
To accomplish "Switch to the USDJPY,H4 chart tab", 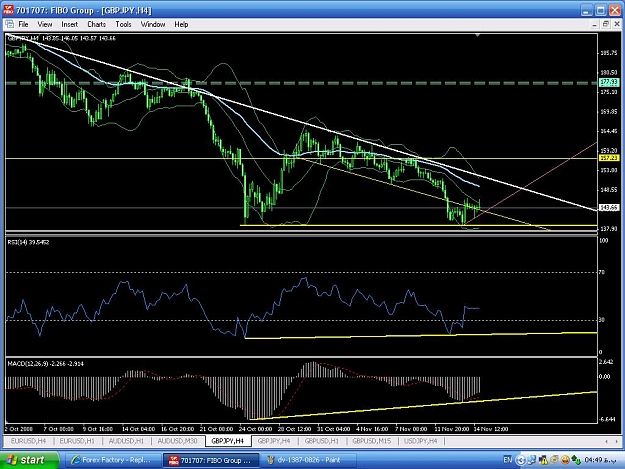I will (421, 441).
